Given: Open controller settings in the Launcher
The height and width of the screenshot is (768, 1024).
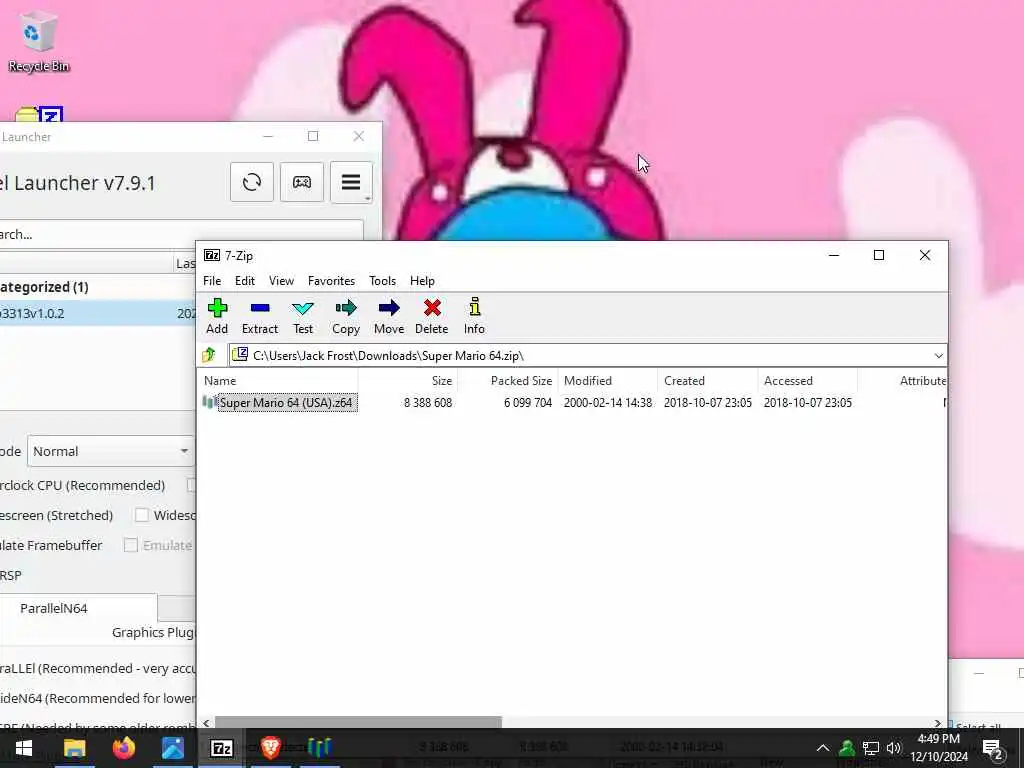Looking at the screenshot, I should coord(302,182).
